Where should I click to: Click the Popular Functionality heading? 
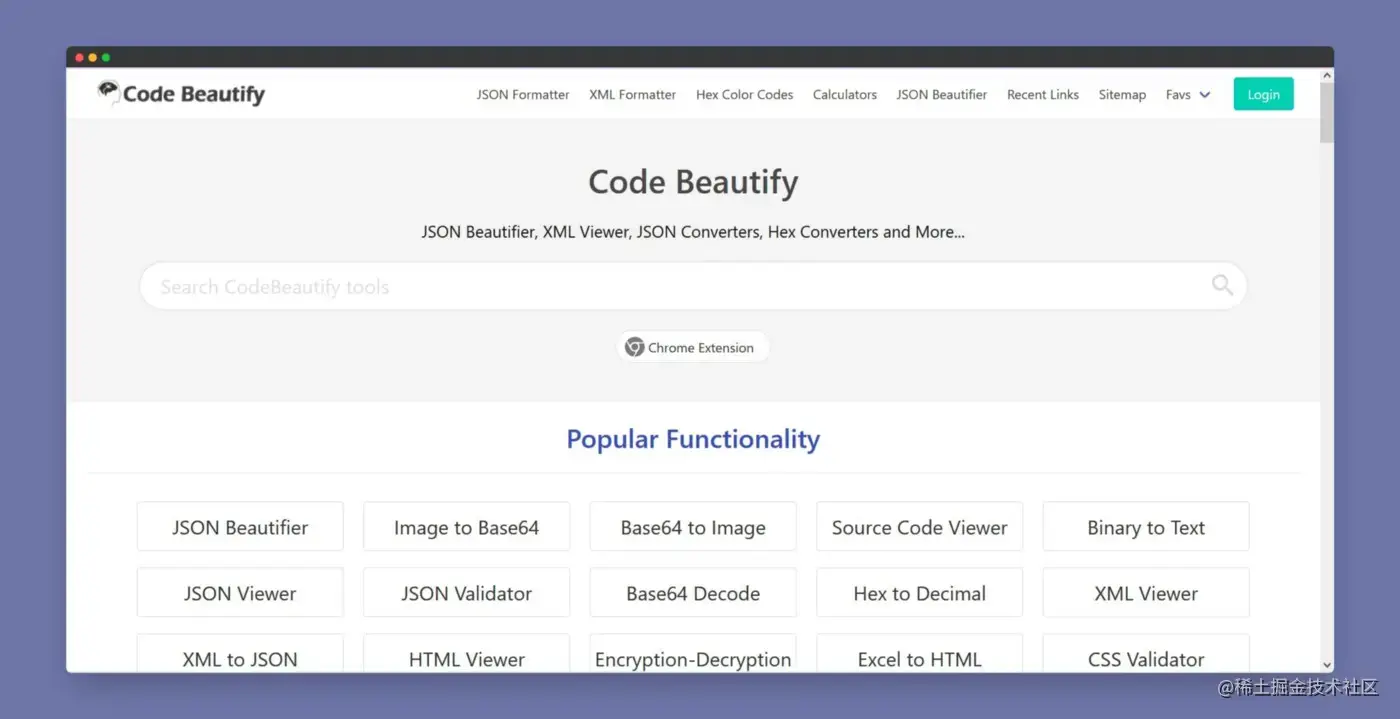693,439
